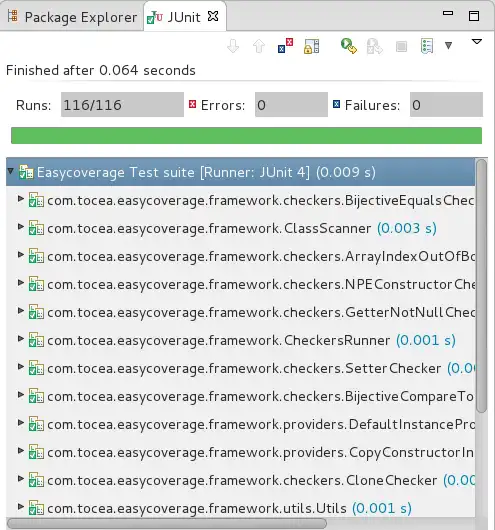Expand the GetterNotNullChecker test node
The height and width of the screenshot is (530, 495).
click(21, 311)
